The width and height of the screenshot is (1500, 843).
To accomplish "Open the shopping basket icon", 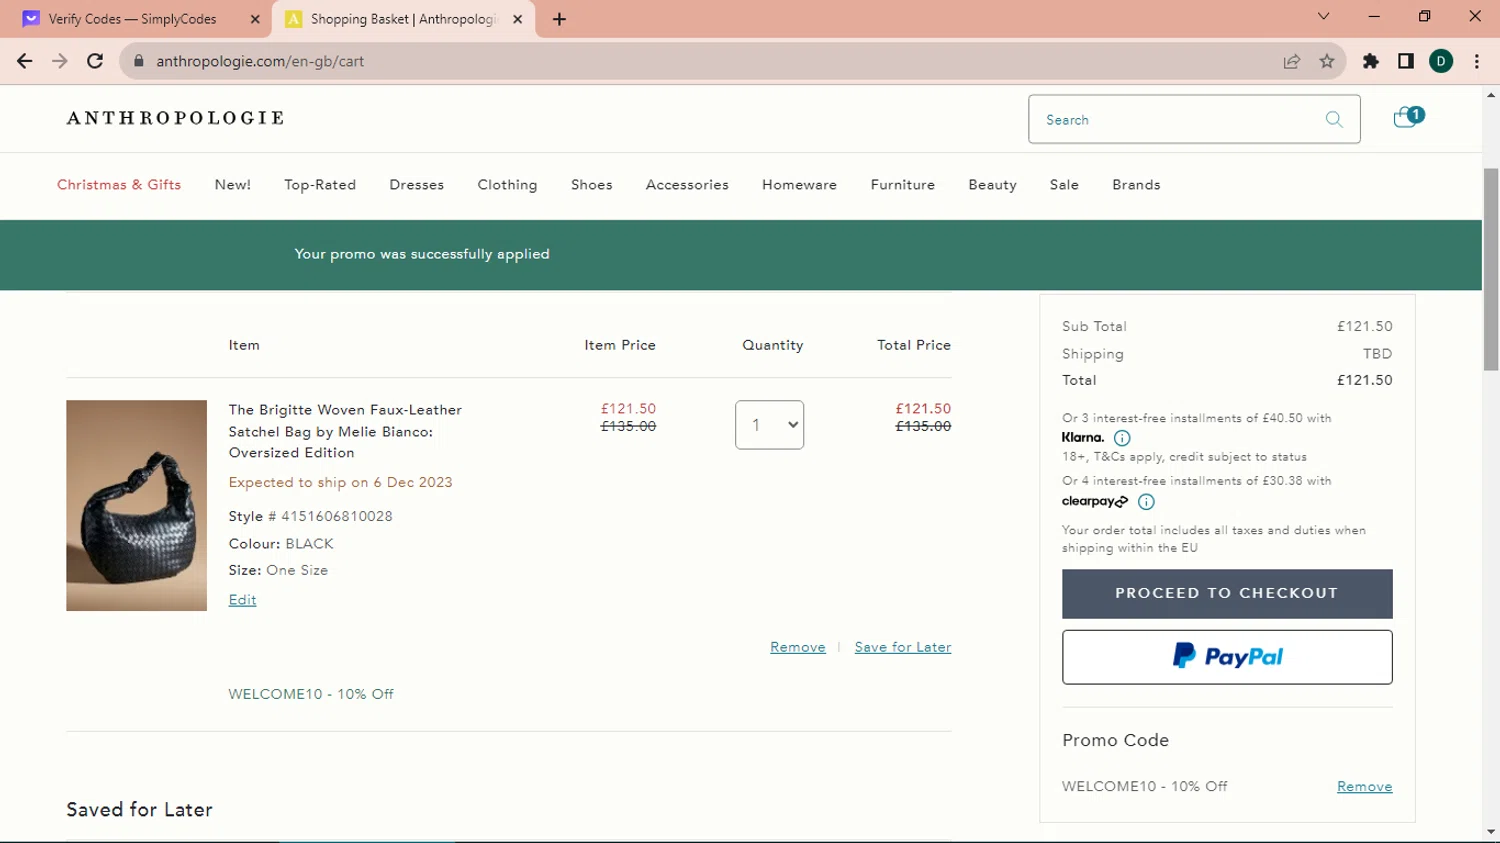I will click(x=1407, y=117).
